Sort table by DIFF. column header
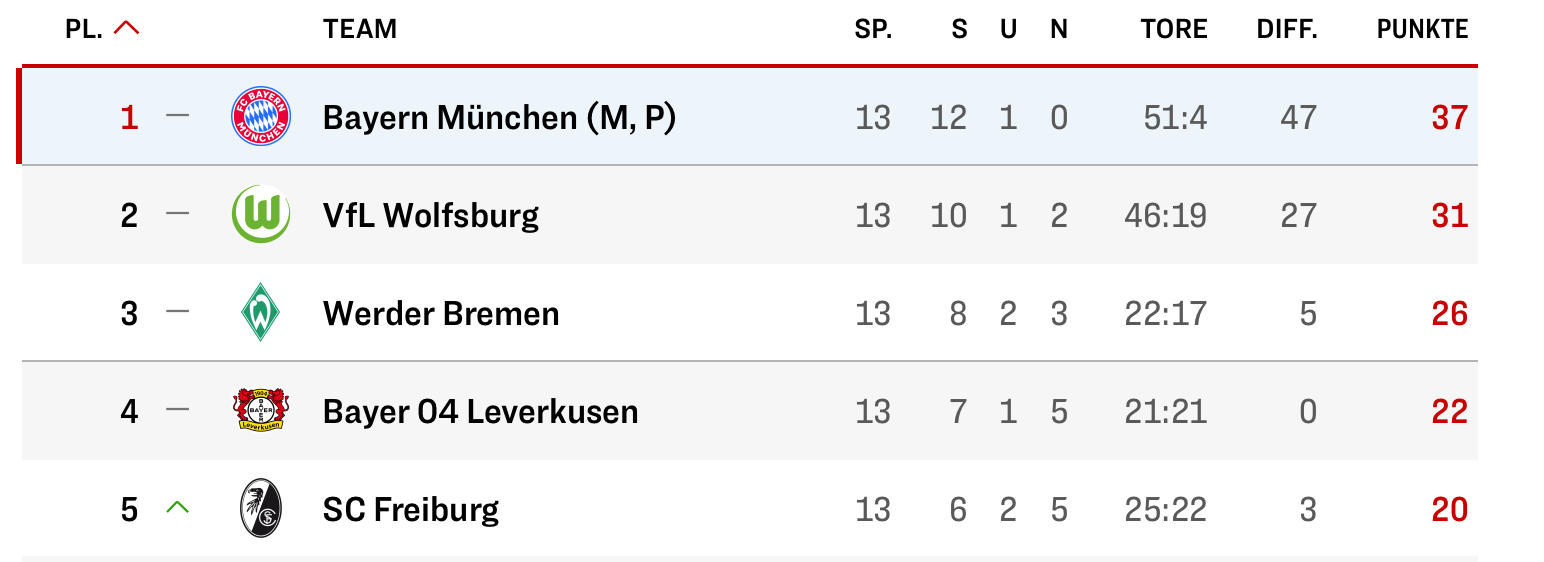 [1287, 30]
